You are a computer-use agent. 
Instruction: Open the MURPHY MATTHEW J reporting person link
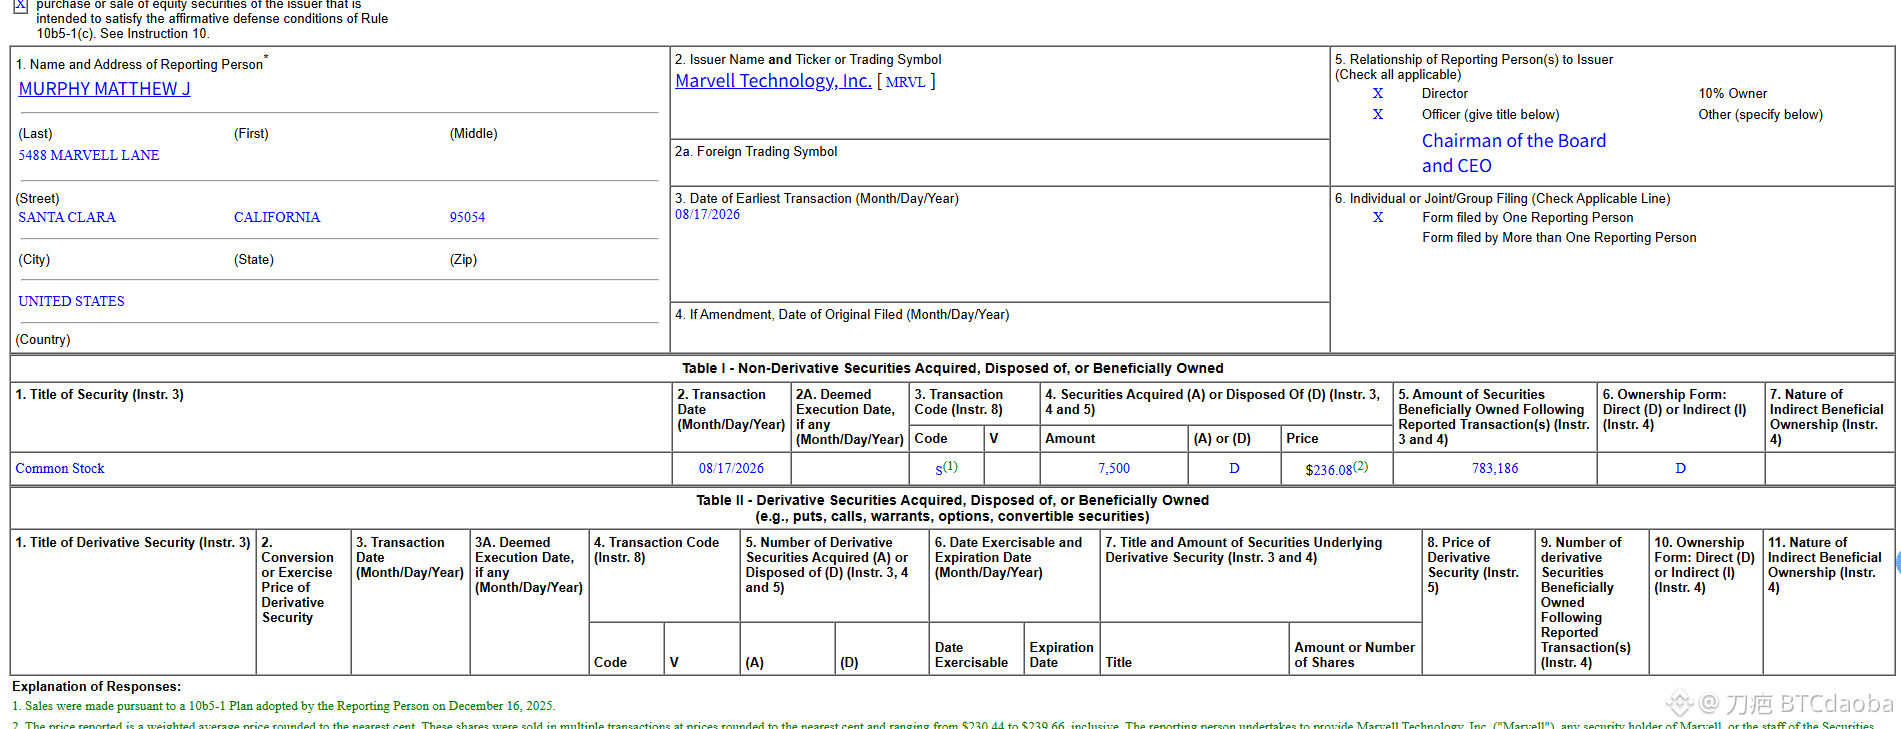(104, 89)
